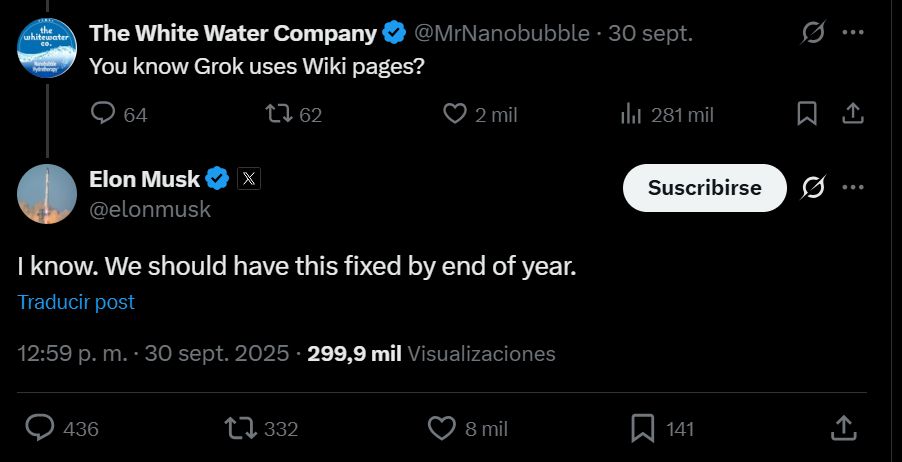Like Elon Musk's post with 8 mil likes

(442, 428)
